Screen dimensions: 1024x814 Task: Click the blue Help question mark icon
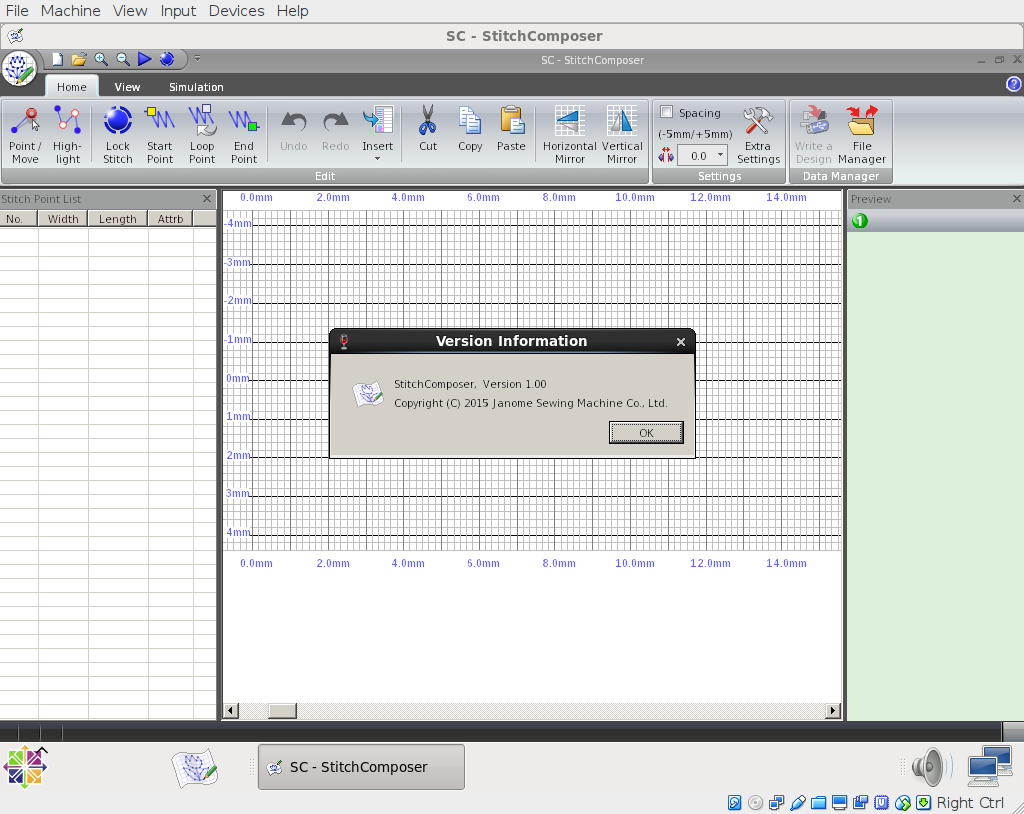pos(1014,84)
